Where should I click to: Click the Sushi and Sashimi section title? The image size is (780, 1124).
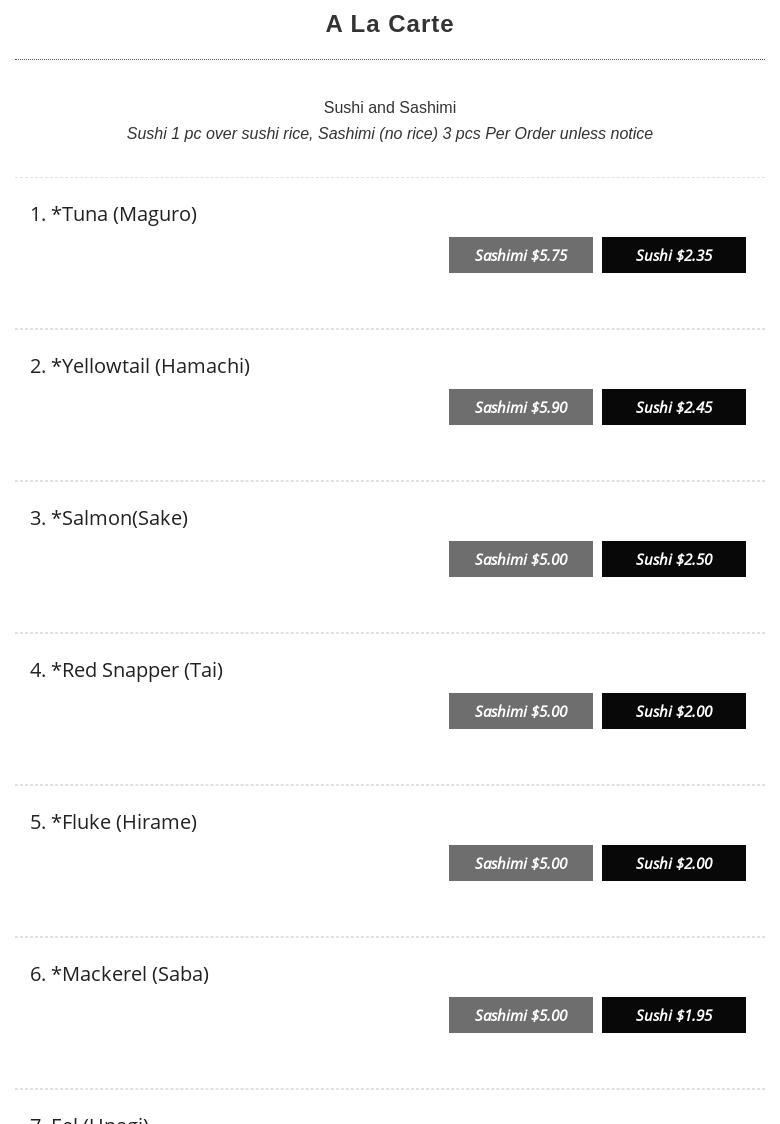coord(390,107)
